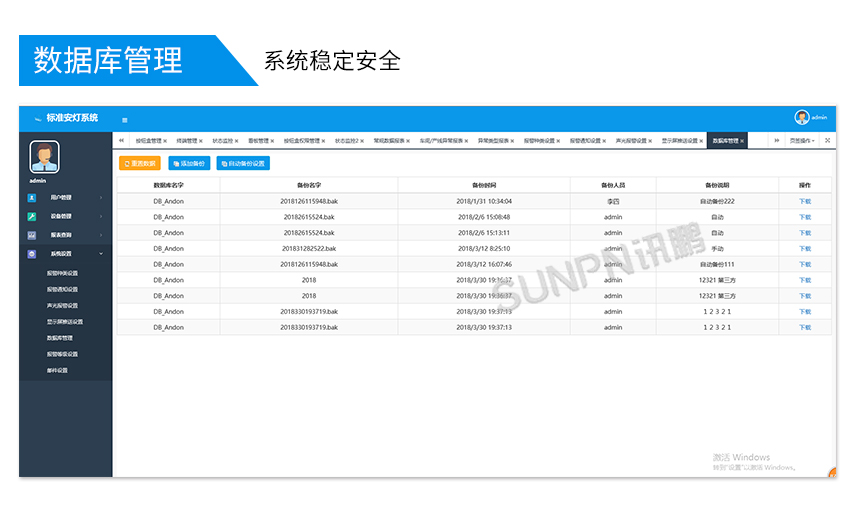860x522 pixels.
Task: Switch to the 终端管理 tab
Action: click(186, 141)
